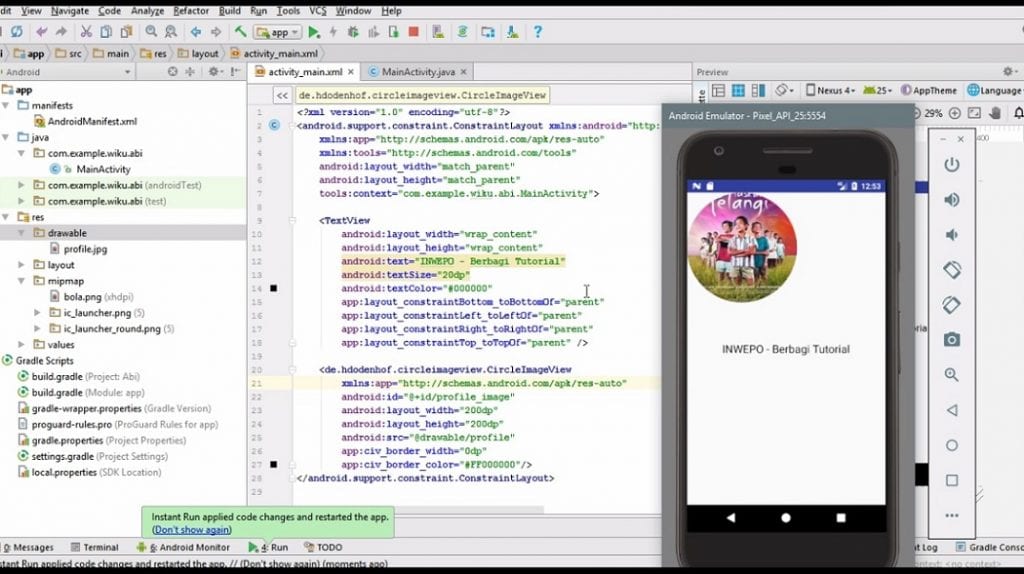Take emulator screenshot with camera icon
Viewport: 1024px width, 574px height.
coord(951,340)
